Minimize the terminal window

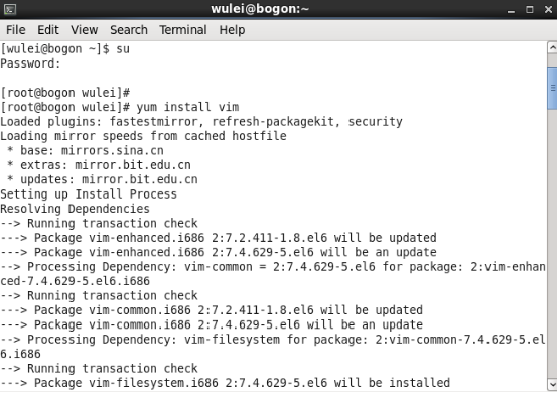point(511,10)
